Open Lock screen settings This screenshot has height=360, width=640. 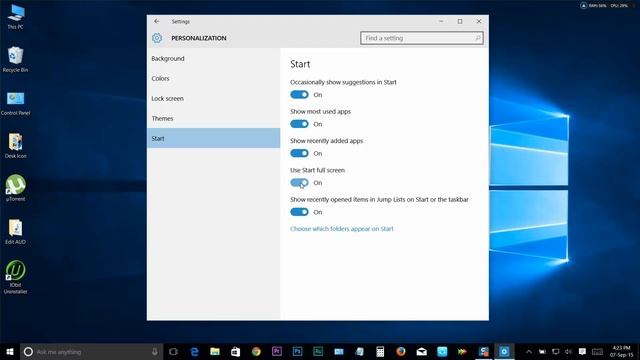click(x=213, y=98)
